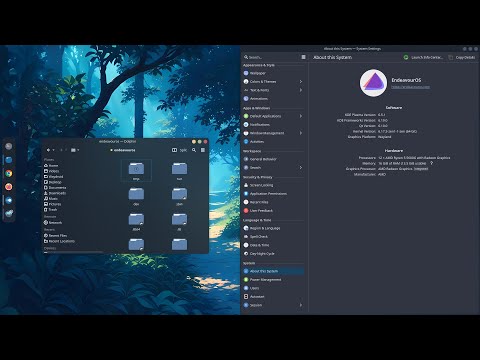Viewport: 480px width, 360px height.
Task: Open view mode dropdown arrow in Dolphin
Action: pyautogui.click(x=78, y=150)
